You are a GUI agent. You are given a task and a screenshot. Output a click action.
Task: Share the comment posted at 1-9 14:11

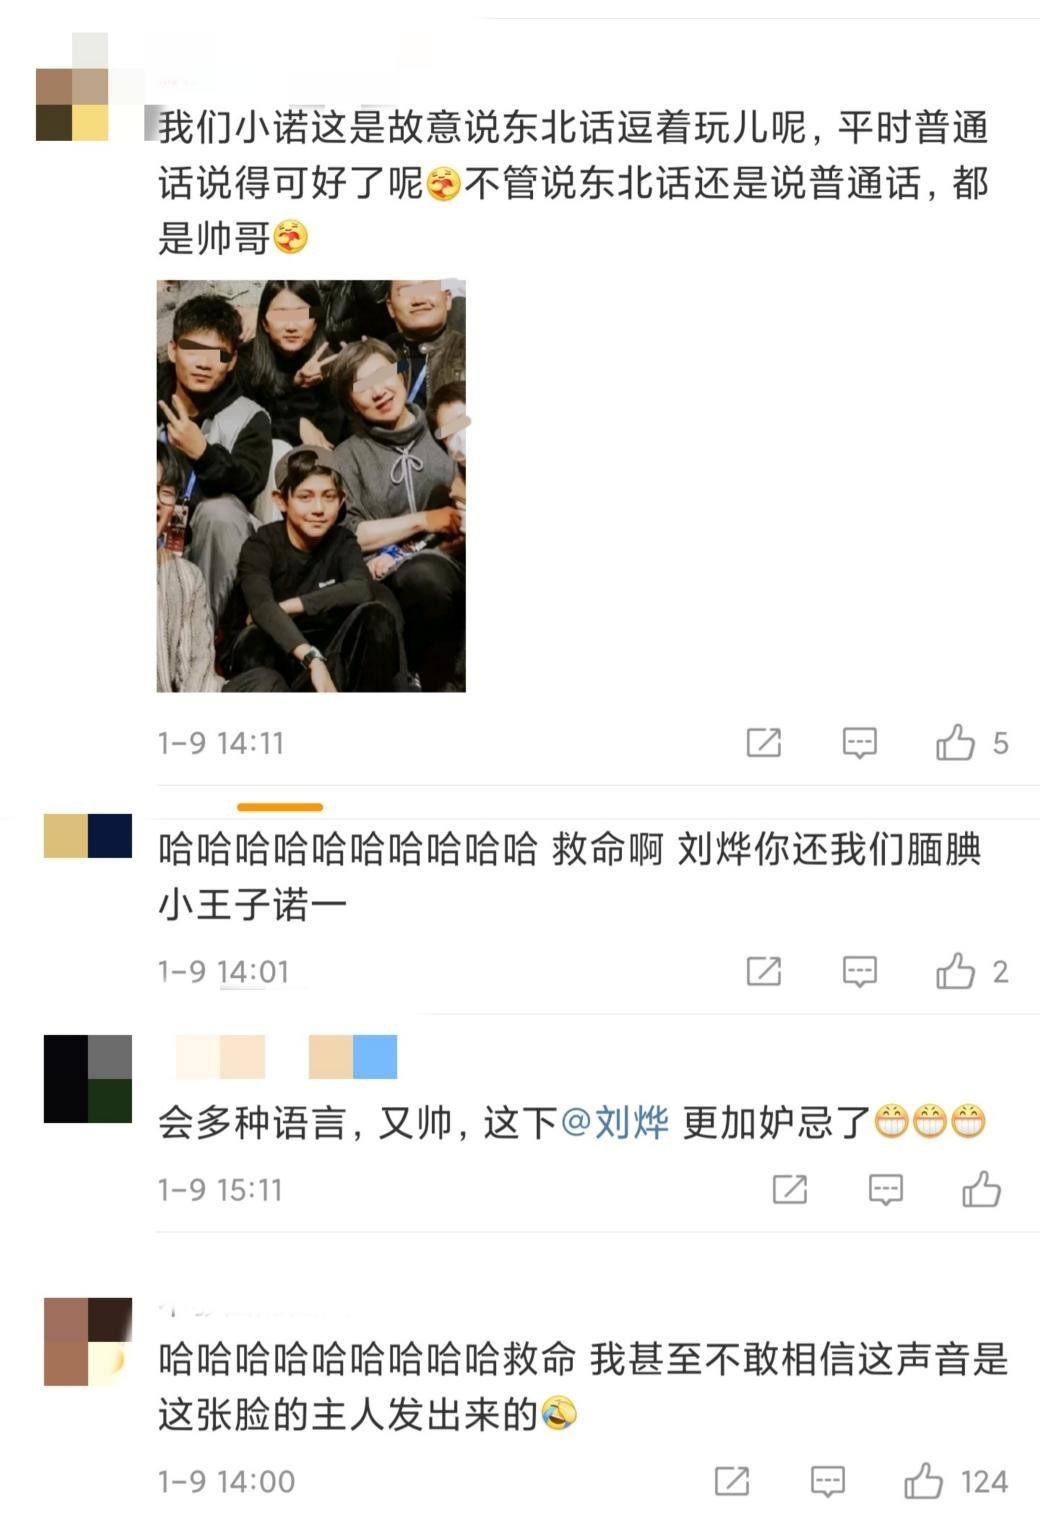click(764, 743)
